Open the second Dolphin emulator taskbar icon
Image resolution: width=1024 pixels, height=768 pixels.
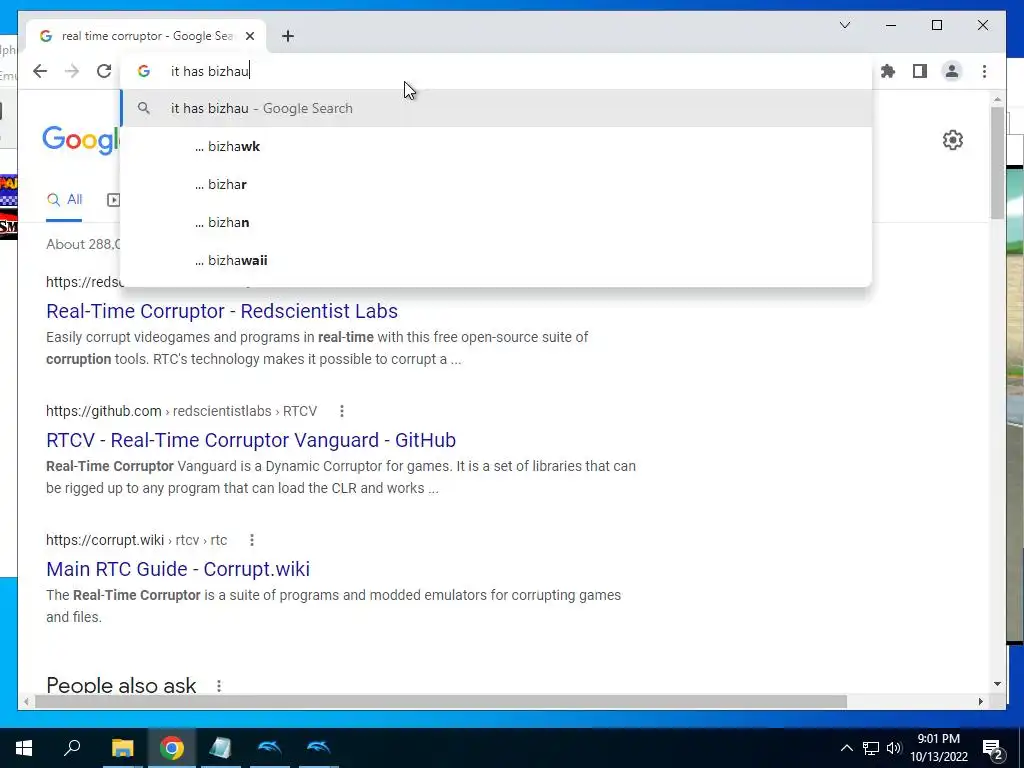(x=318, y=748)
